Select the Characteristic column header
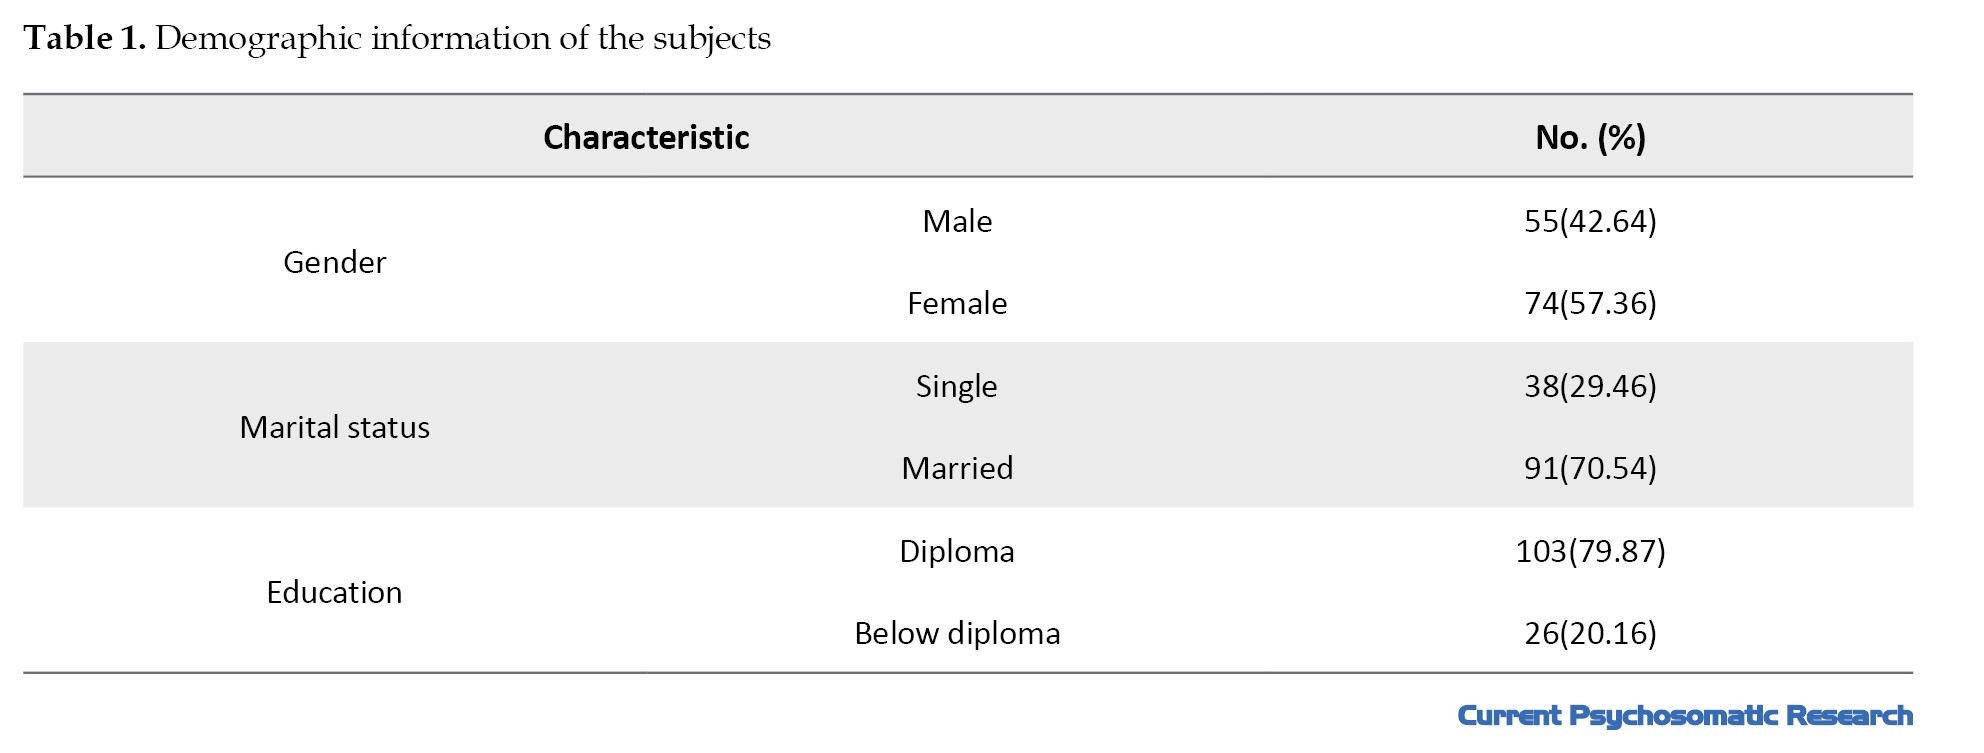Image resolution: width=1984 pixels, height=753 pixels. point(646,137)
